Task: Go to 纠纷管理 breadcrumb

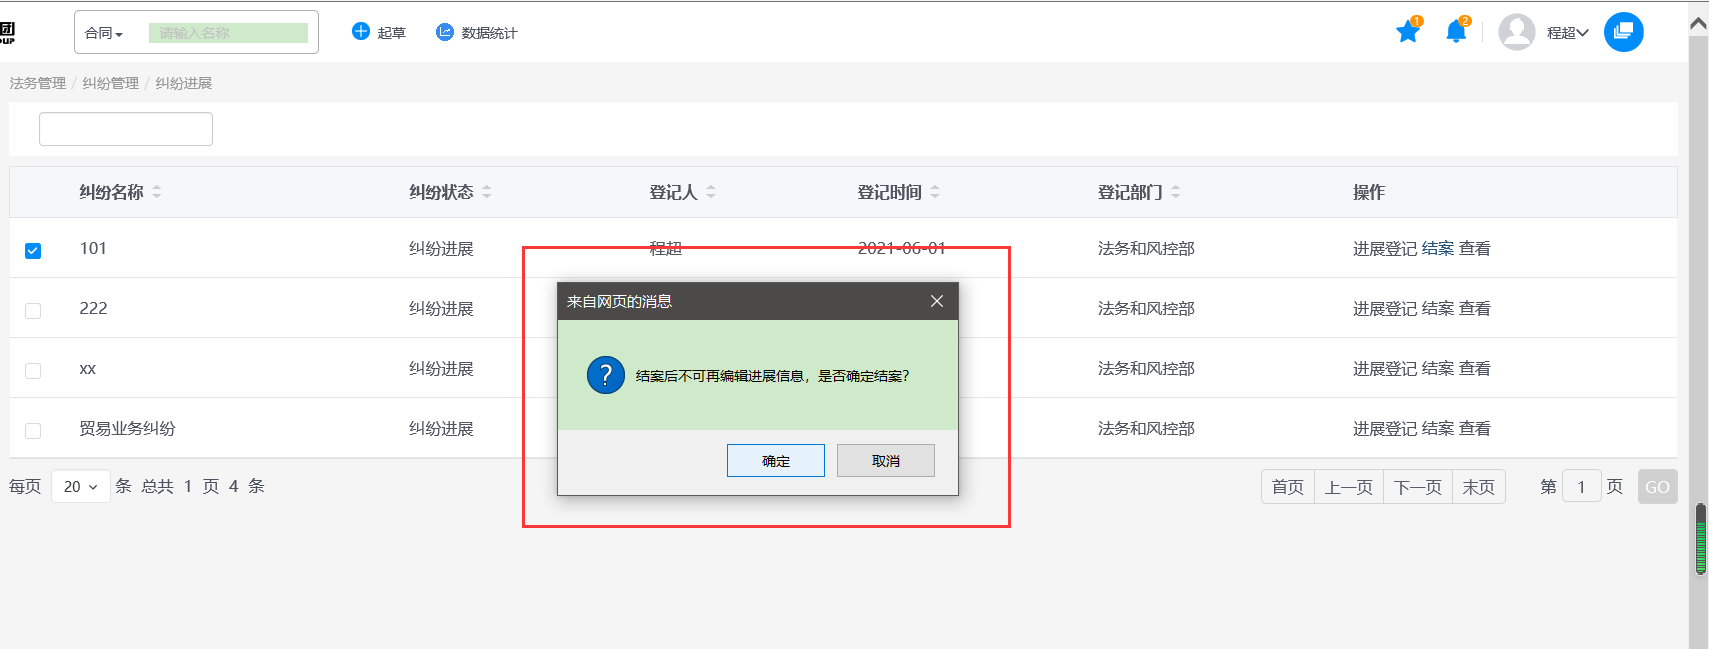Action: (x=110, y=83)
